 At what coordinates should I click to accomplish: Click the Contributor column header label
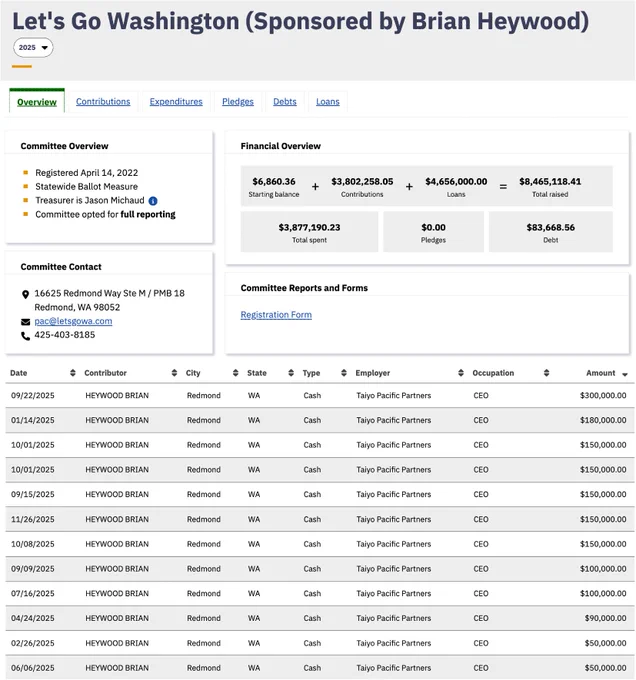point(105,373)
